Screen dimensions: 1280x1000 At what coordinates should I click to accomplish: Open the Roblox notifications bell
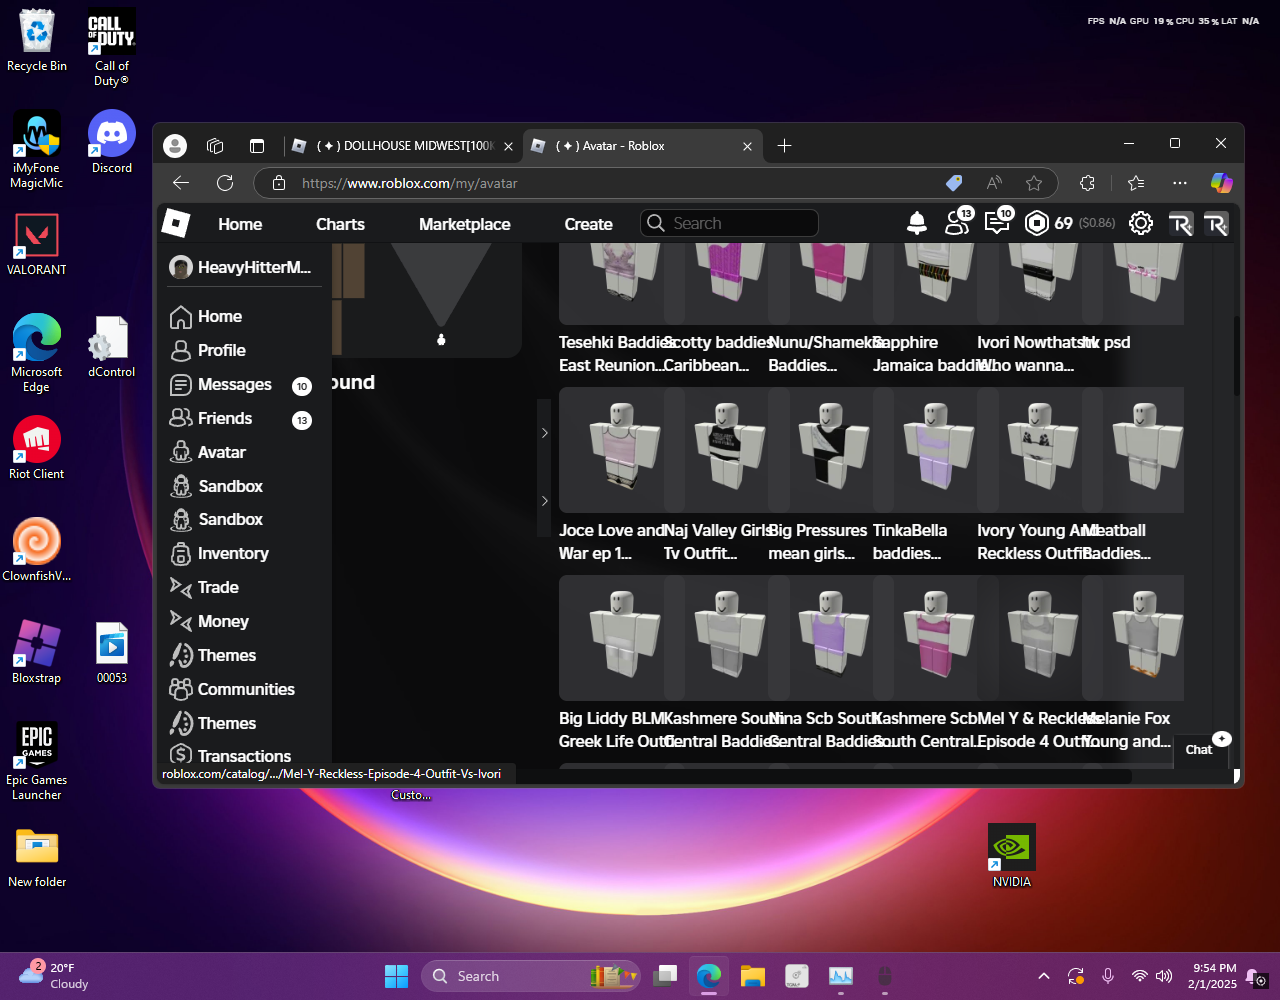click(x=916, y=223)
